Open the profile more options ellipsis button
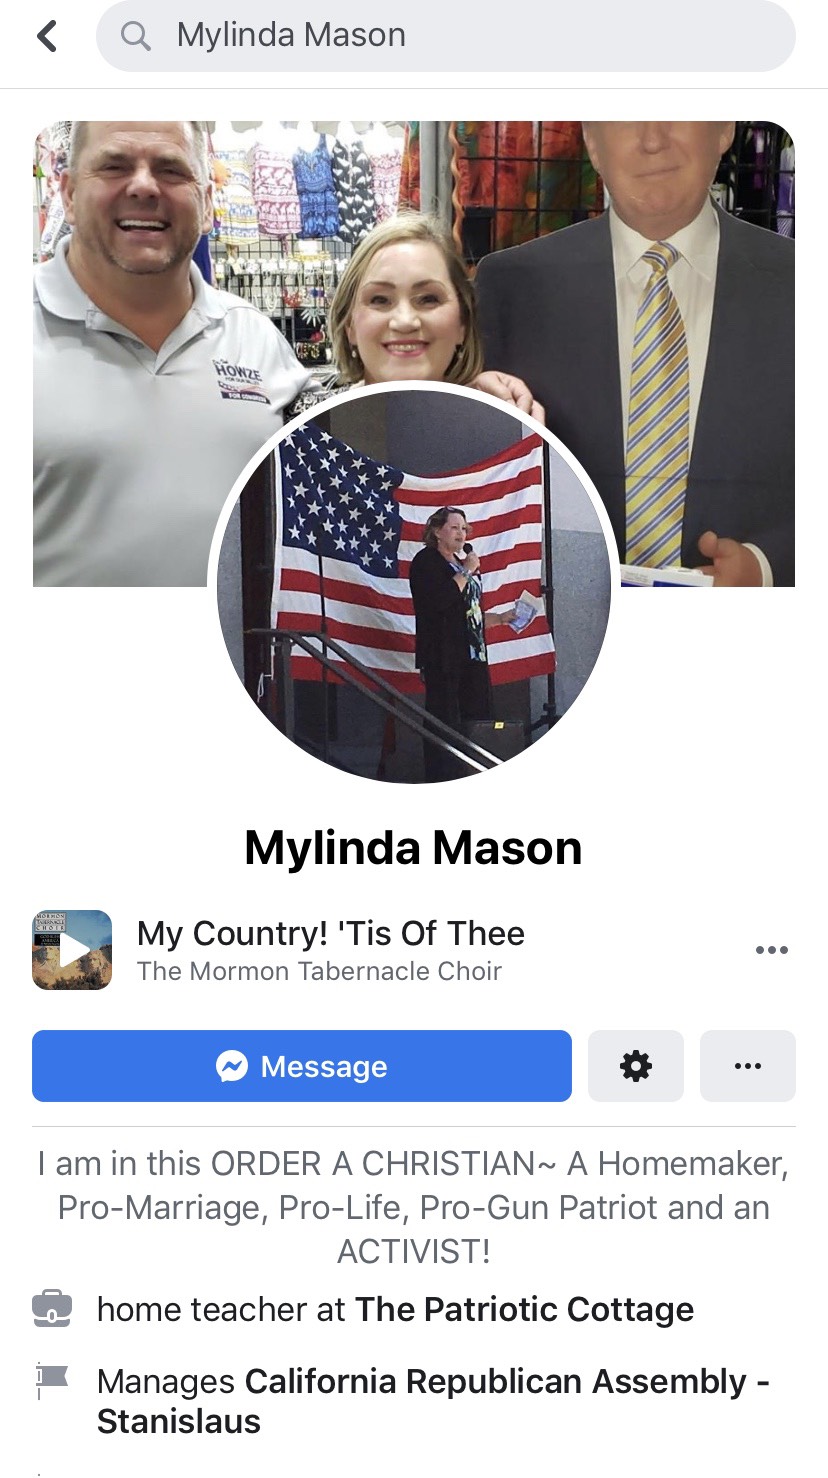 [748, 1066]
